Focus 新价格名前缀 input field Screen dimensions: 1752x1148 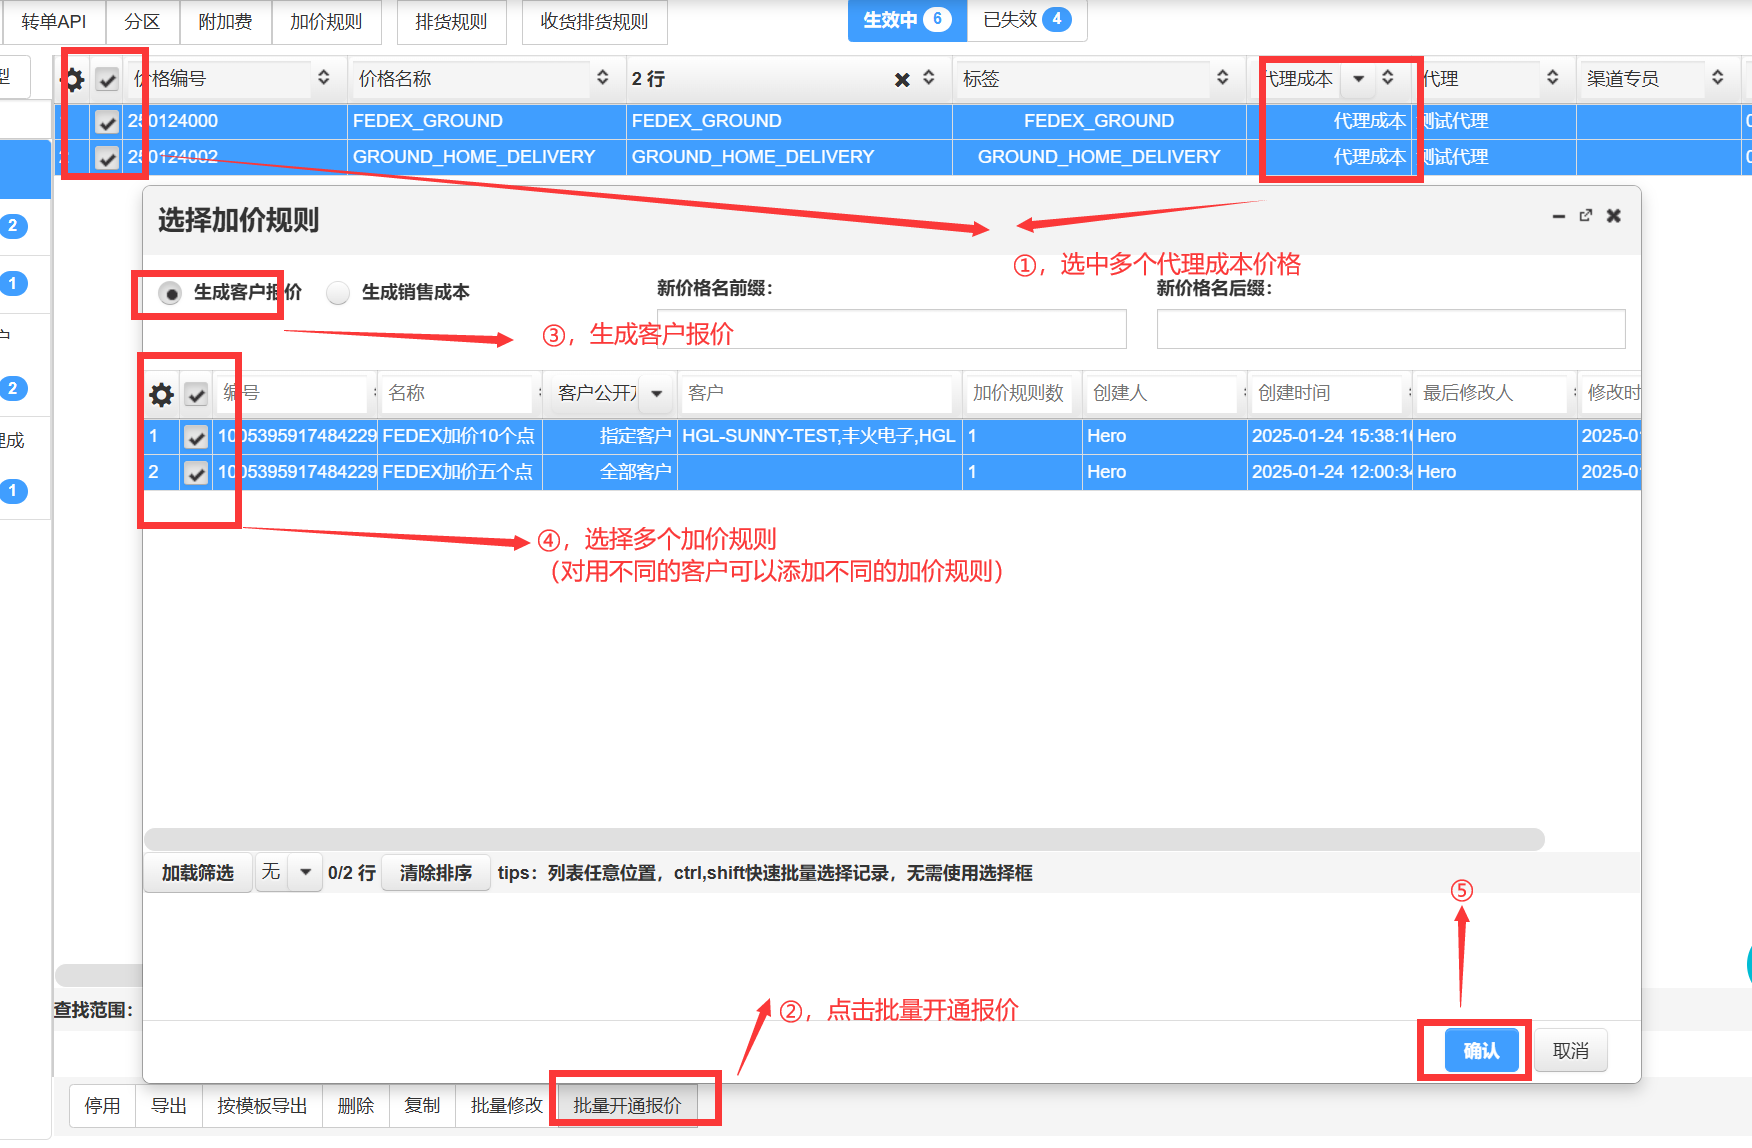pos(891,329)
